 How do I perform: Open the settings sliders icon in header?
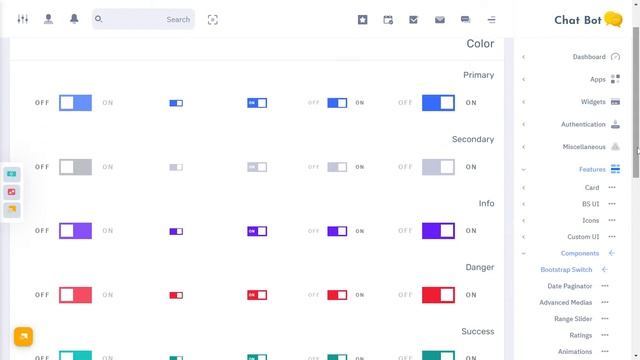pyautogui.click(x=23, y=19)
